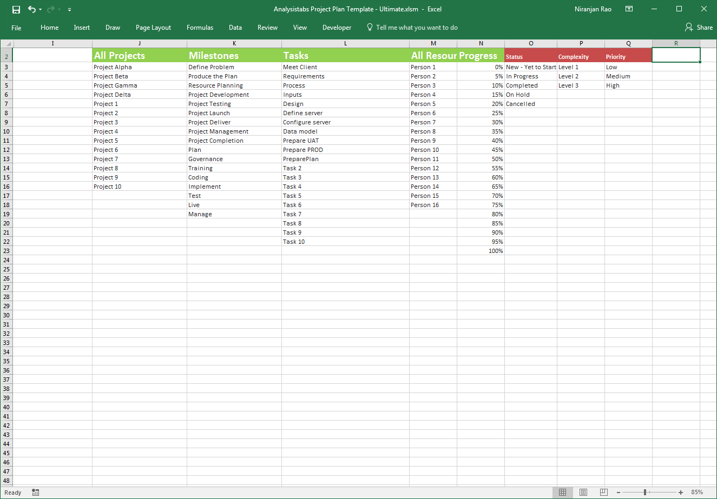Open the Formulas ribbon tab
The width and height of the screenshot is (717, 499).
point(200,27)
